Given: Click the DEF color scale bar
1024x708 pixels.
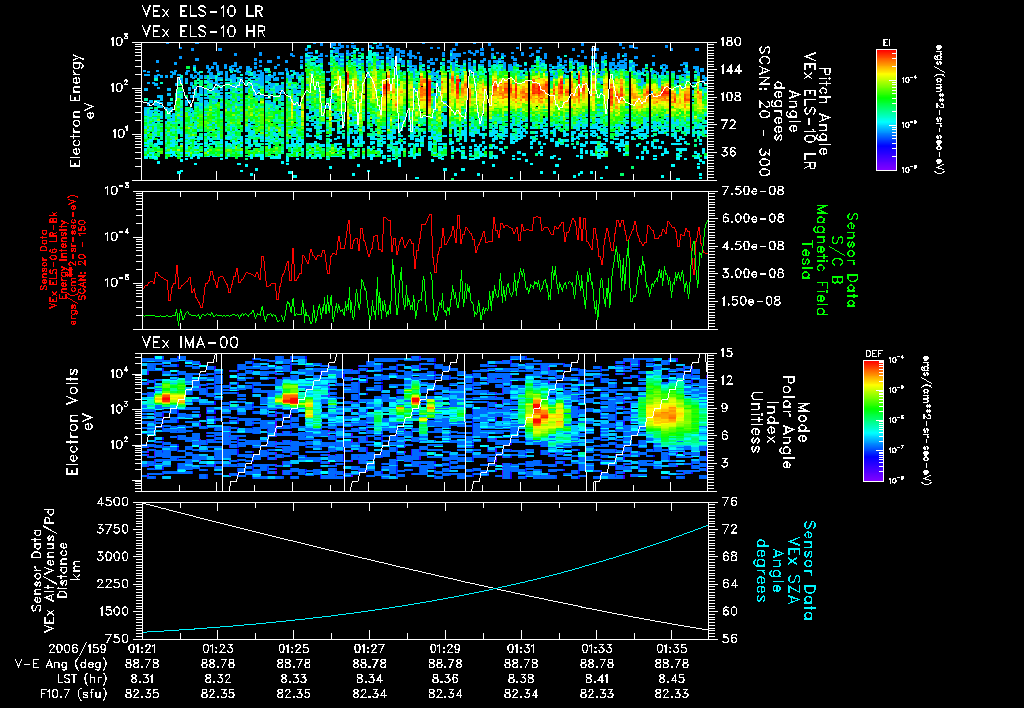Looking at the screenshot, I should (x=874, y=421).
